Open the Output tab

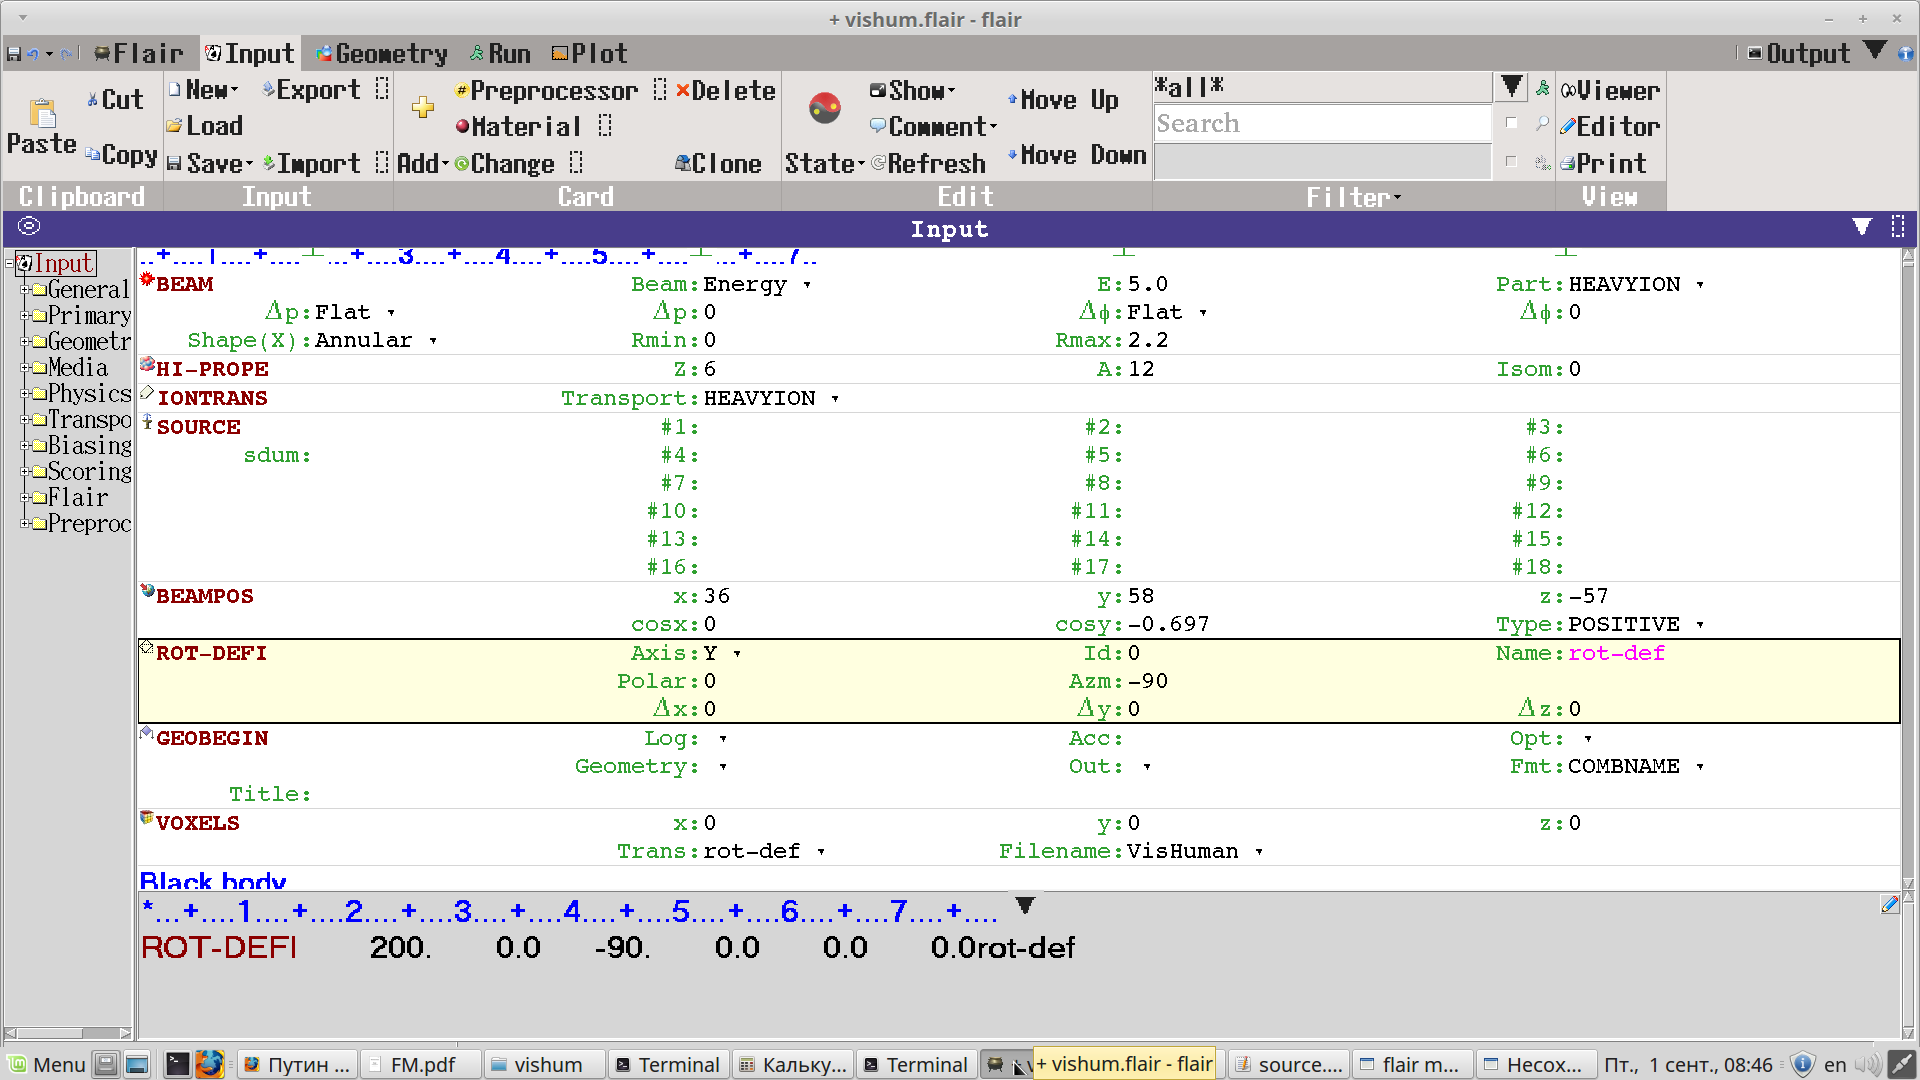click(x=1798, y=54)
